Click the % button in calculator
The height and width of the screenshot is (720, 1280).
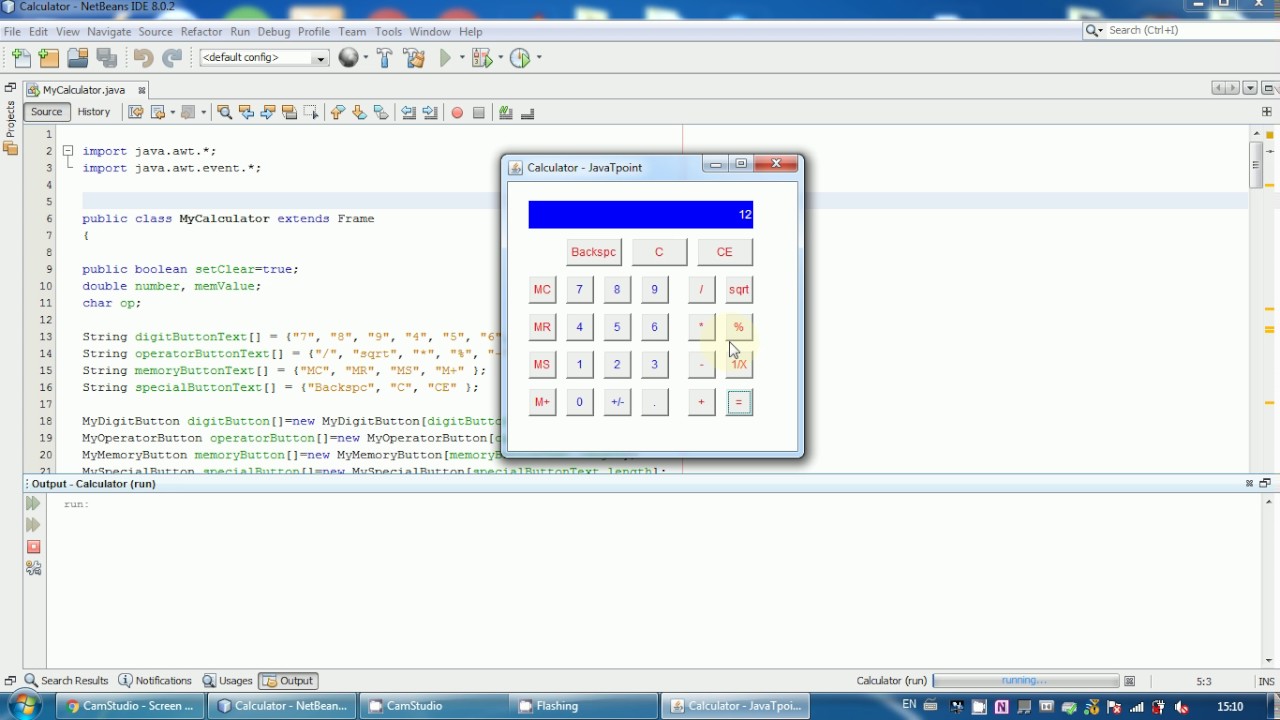739,327
